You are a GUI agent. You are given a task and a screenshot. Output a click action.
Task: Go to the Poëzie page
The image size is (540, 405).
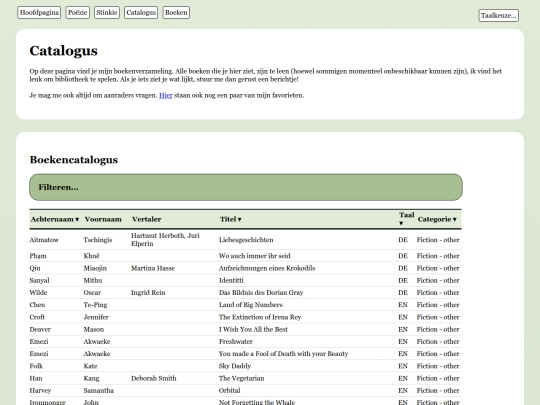pos(77,12)
